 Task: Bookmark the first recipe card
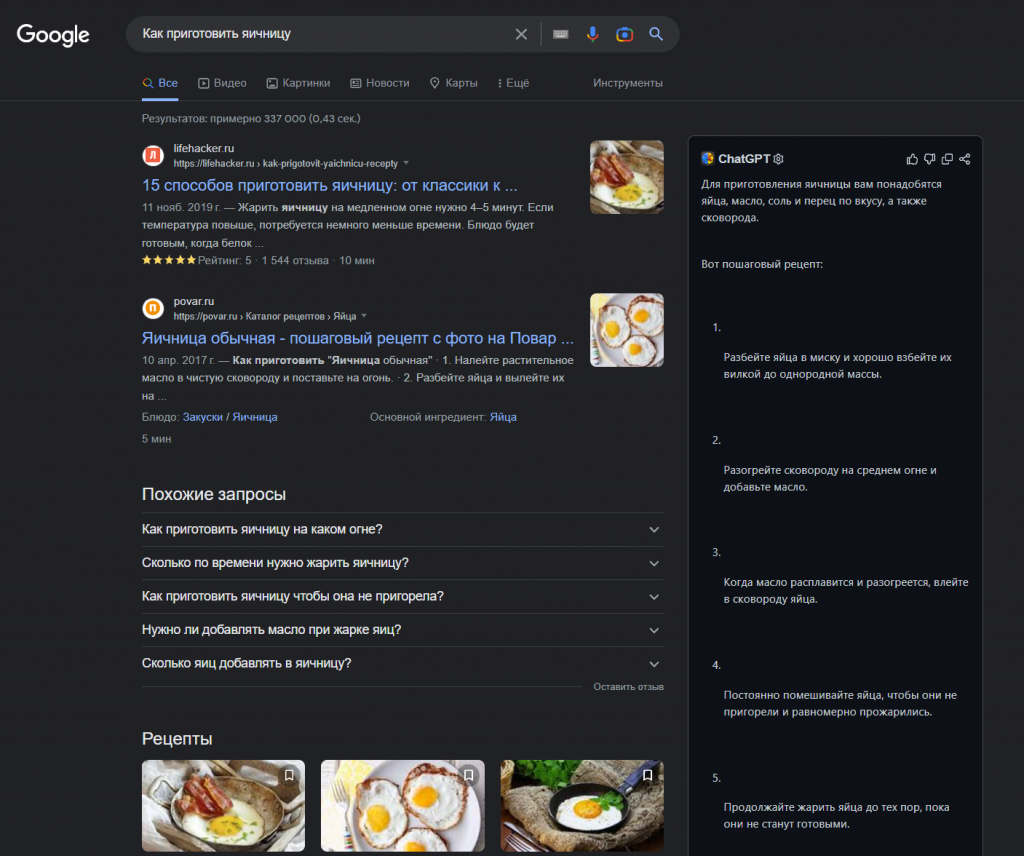pyautogui.click(x=289, y=775)
